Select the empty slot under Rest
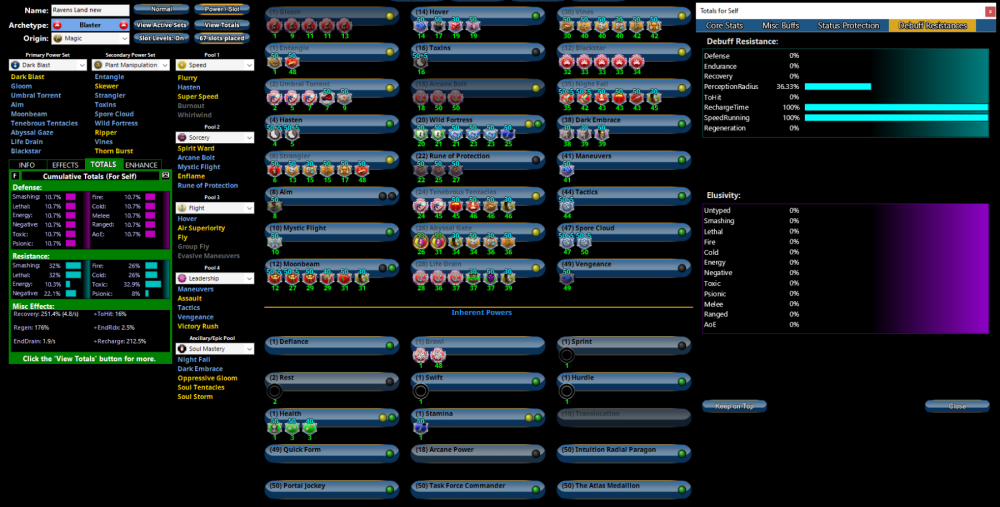Screen dimensions: 1000x507 pyautogui.click(x=274, y=390)
